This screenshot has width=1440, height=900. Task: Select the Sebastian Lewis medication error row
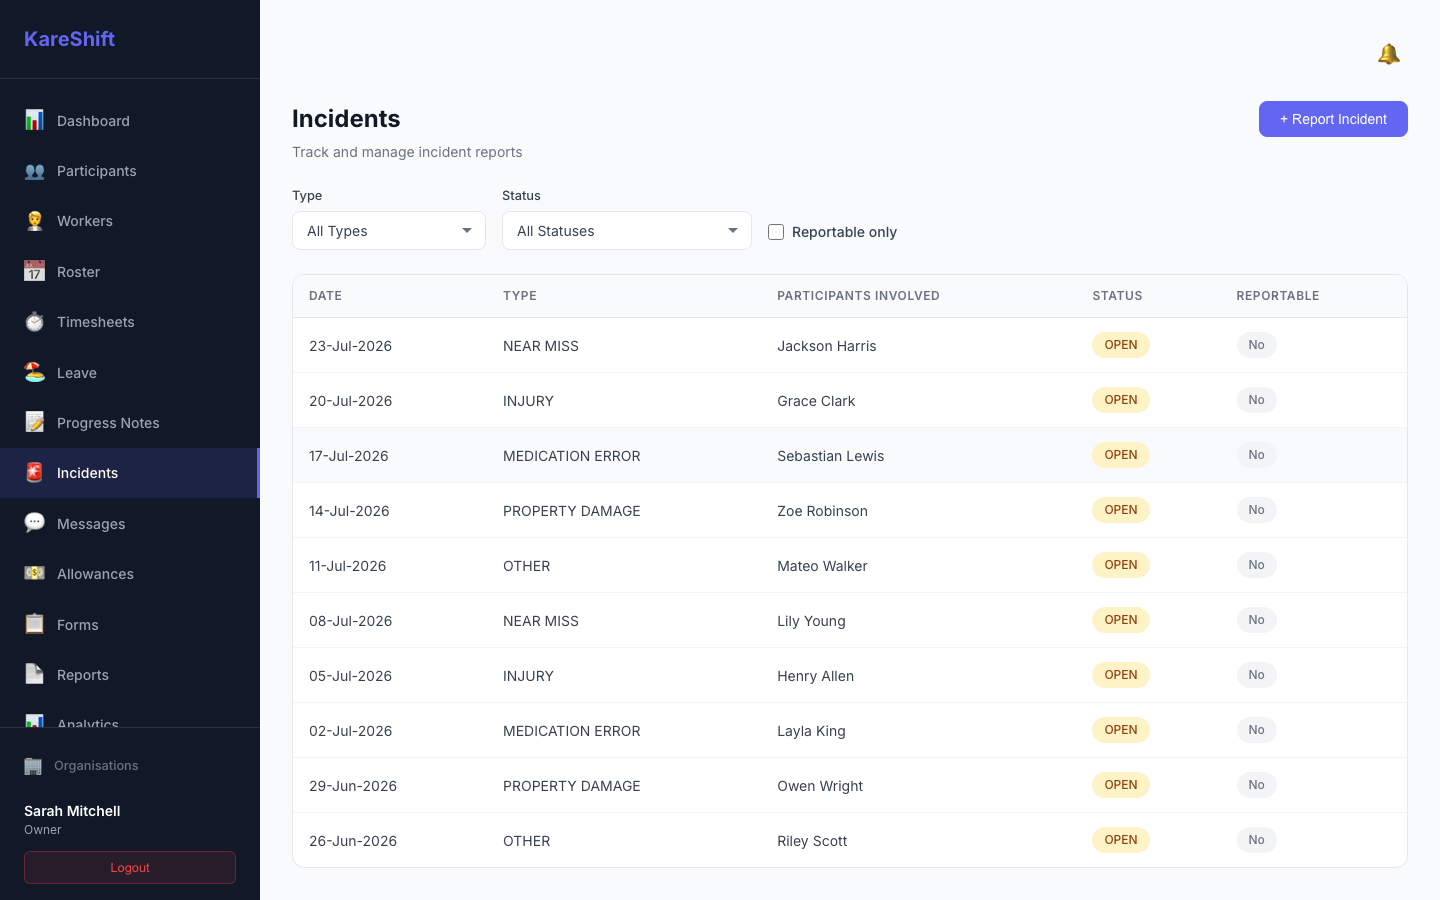pyautogui.click(x=850, y=456)
